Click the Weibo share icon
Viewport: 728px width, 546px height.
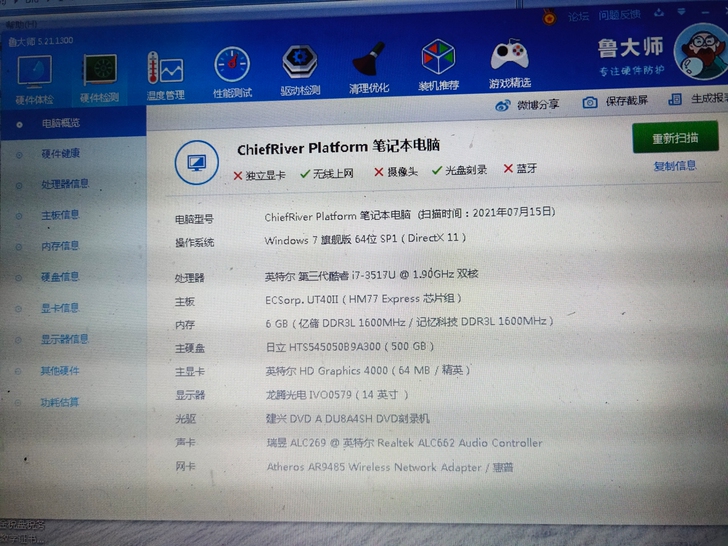click(503, 106)
